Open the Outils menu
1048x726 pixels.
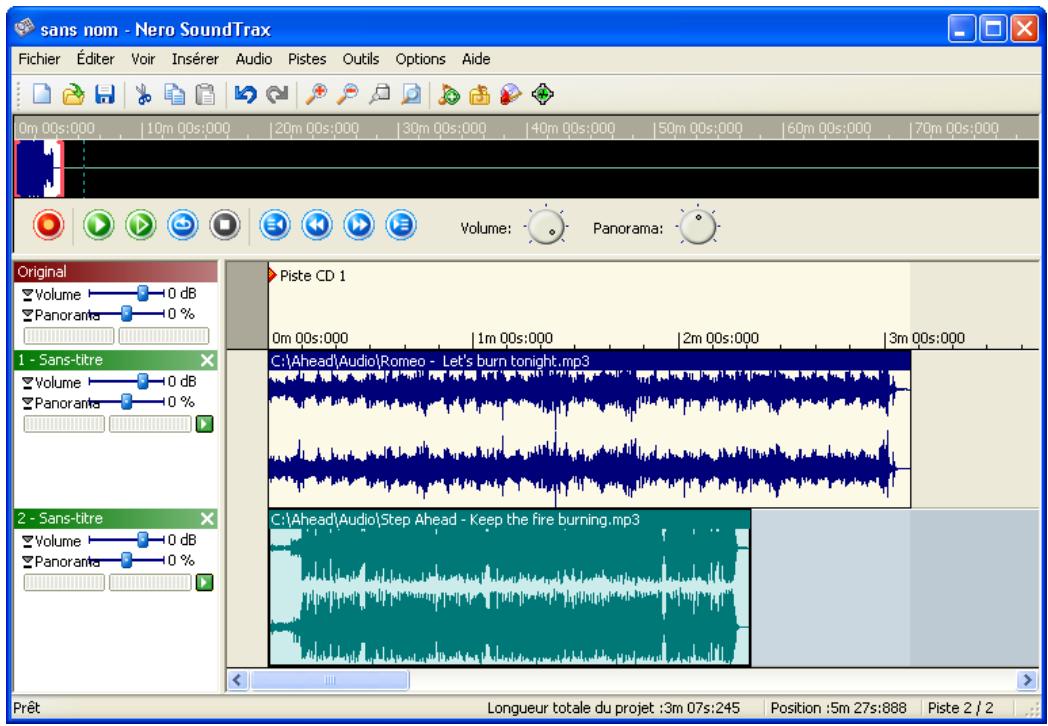click(x=361, y=59)
